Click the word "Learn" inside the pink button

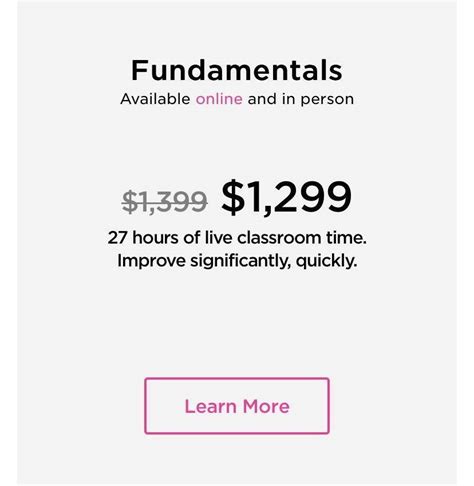[x=211, y=406]
